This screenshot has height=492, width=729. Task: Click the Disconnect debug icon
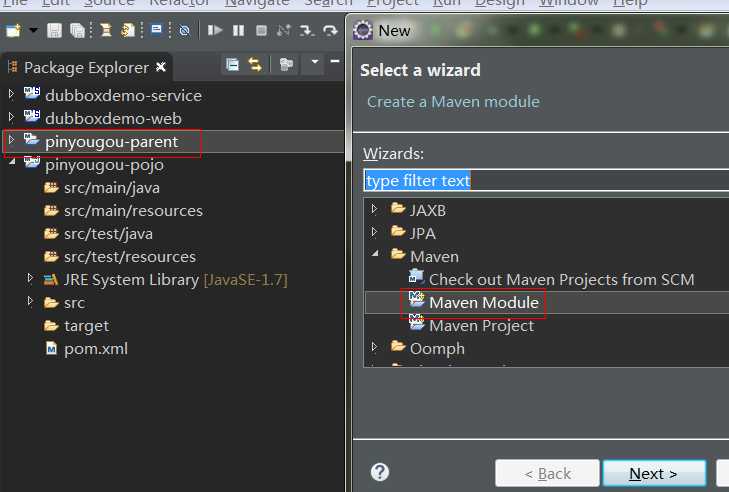click(x=284, y=31)
